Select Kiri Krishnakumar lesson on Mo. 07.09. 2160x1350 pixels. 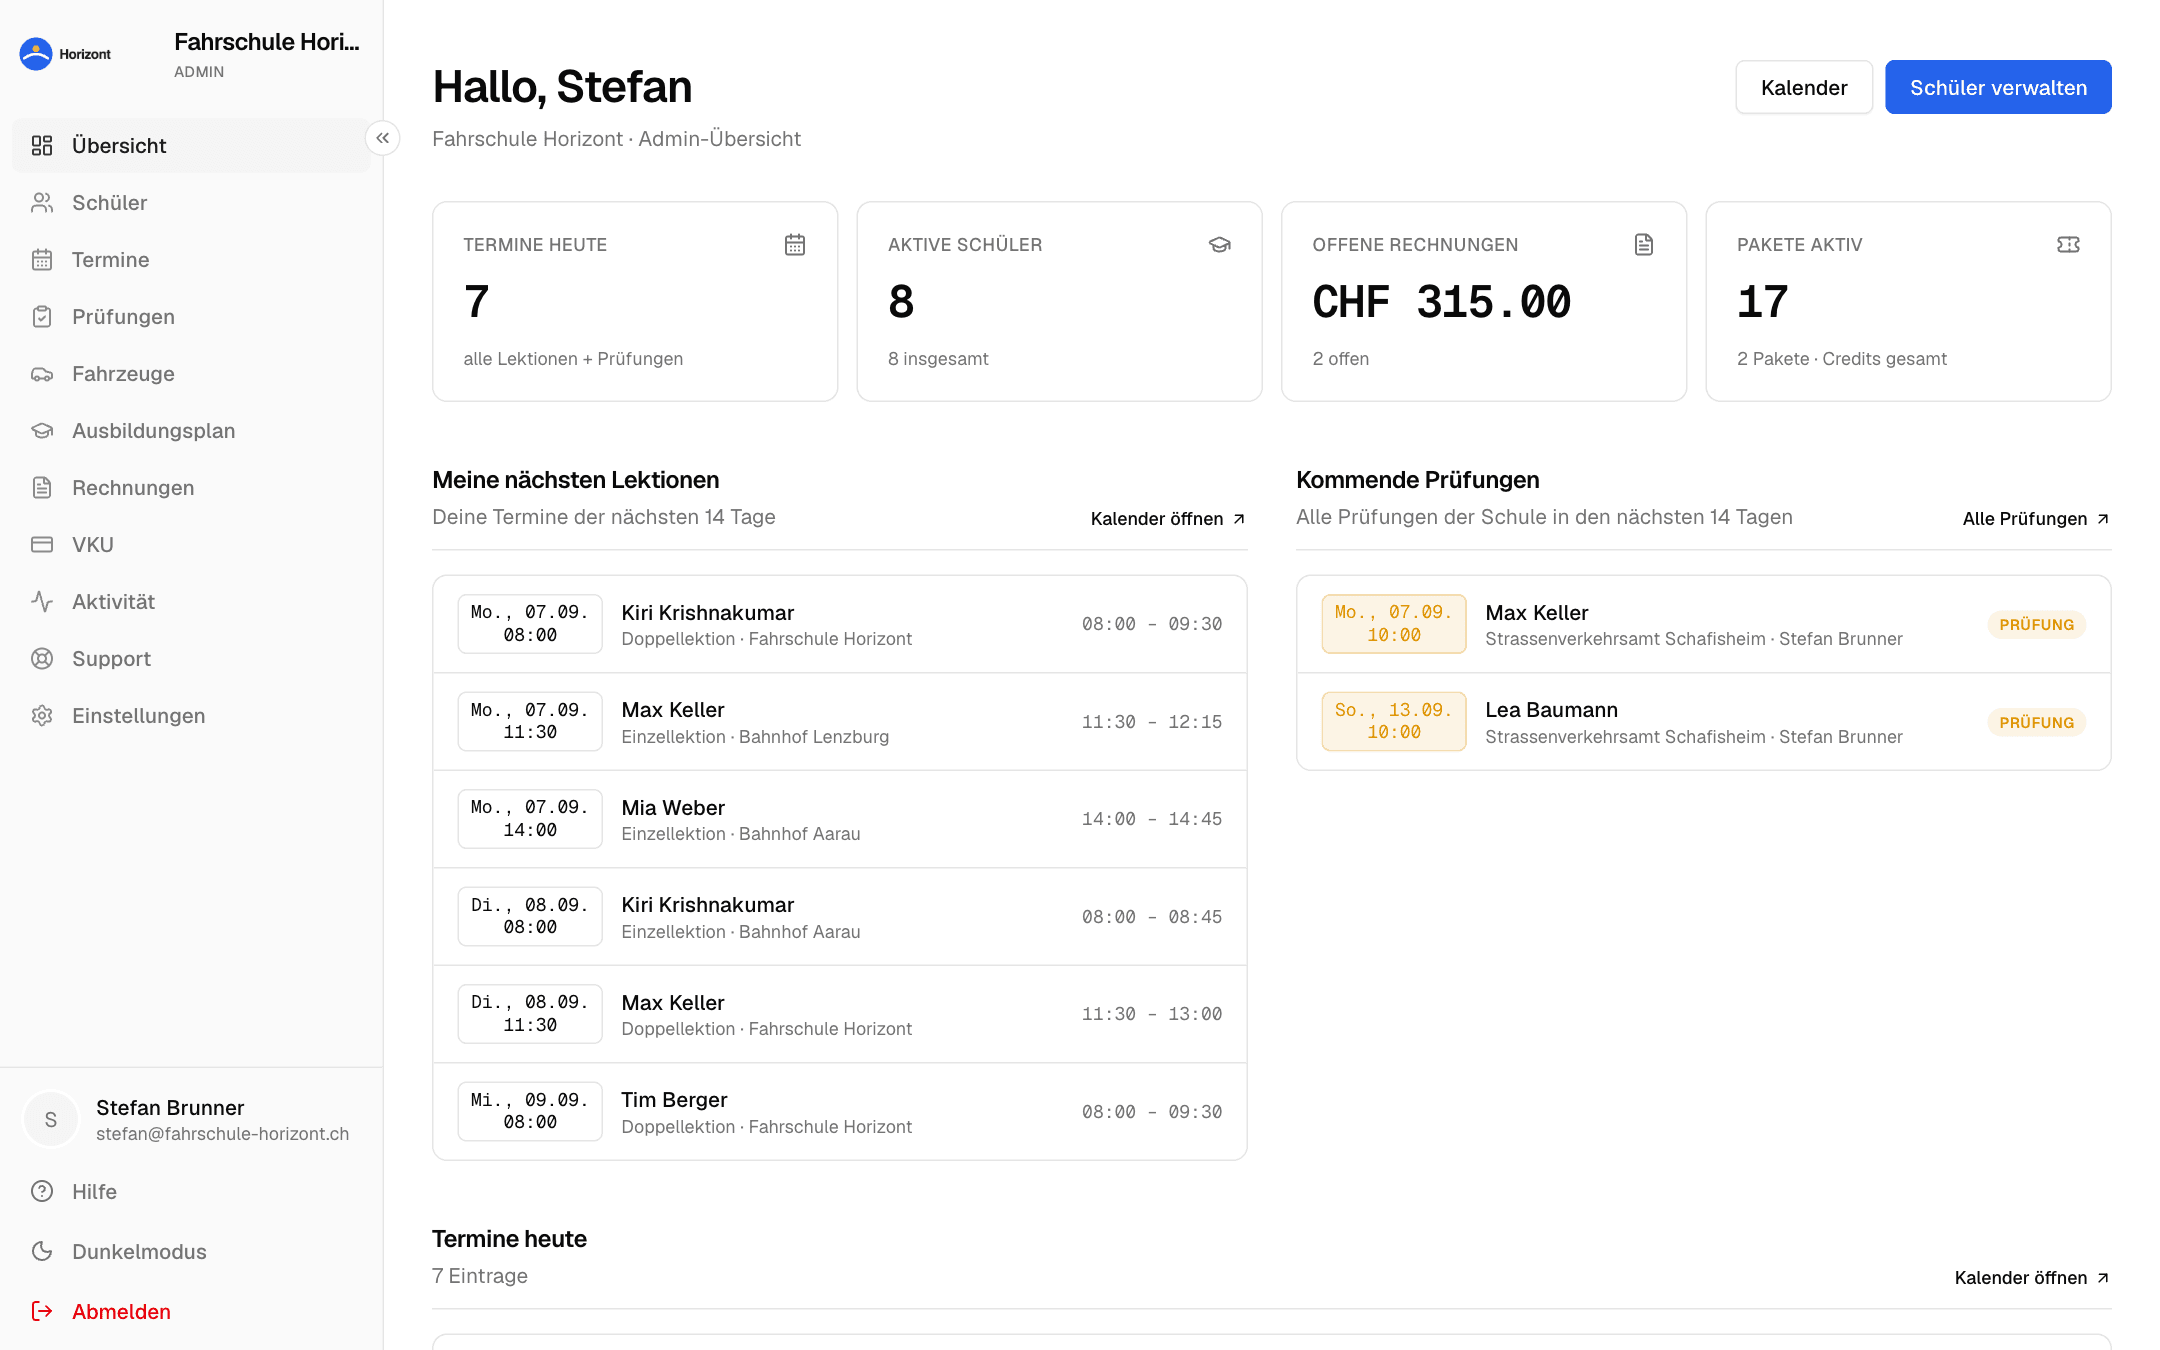tap(840, 624)
